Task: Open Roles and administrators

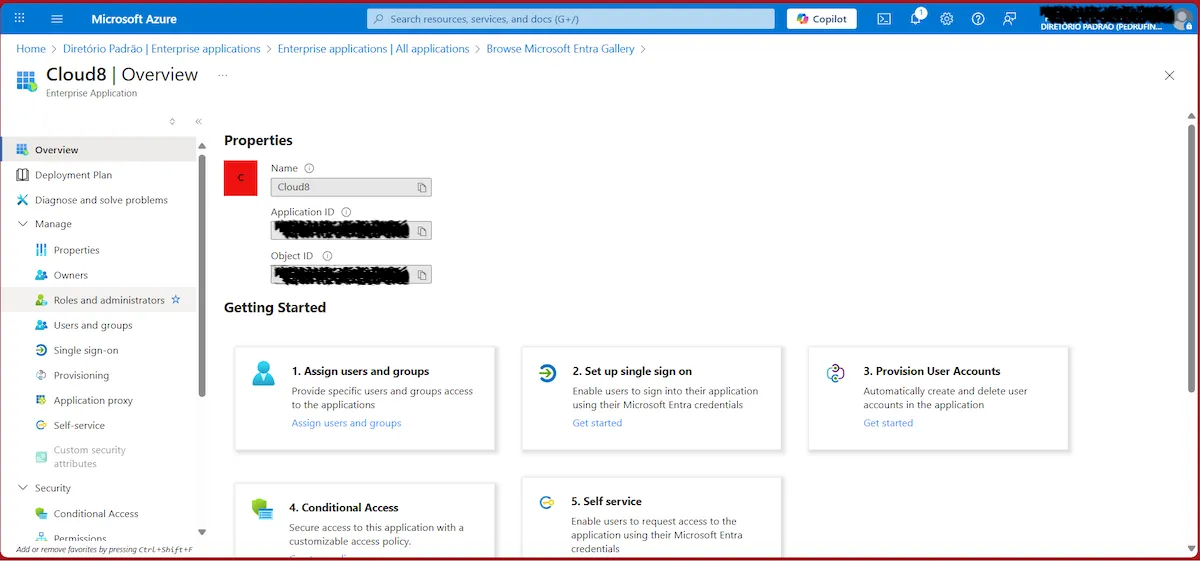Action: point(109,300)
